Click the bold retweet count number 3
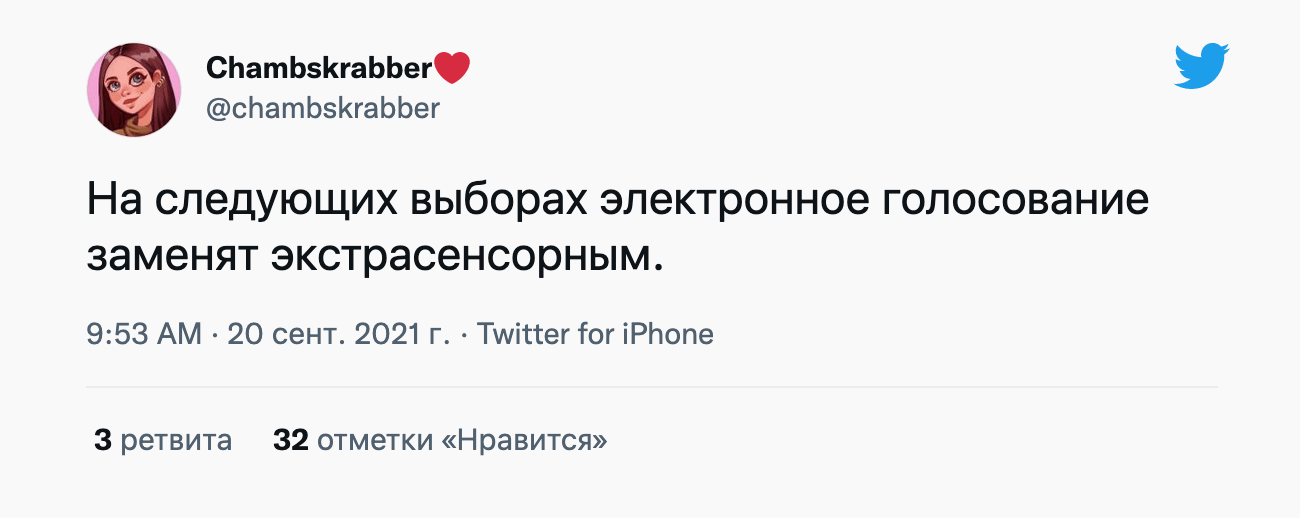This screenshot has width=1300, height=518. 102,440
